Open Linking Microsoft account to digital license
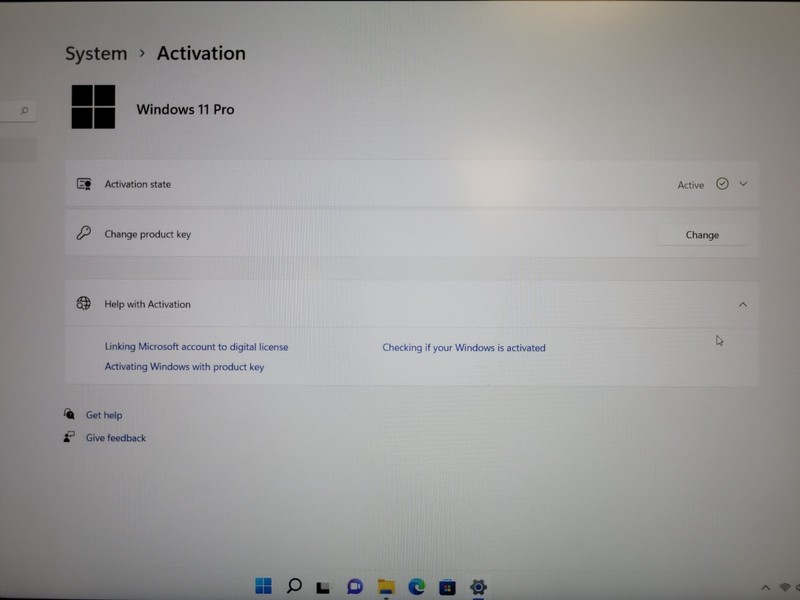The height and width of the screenshot is (600, 800). (x=196, y=347)
